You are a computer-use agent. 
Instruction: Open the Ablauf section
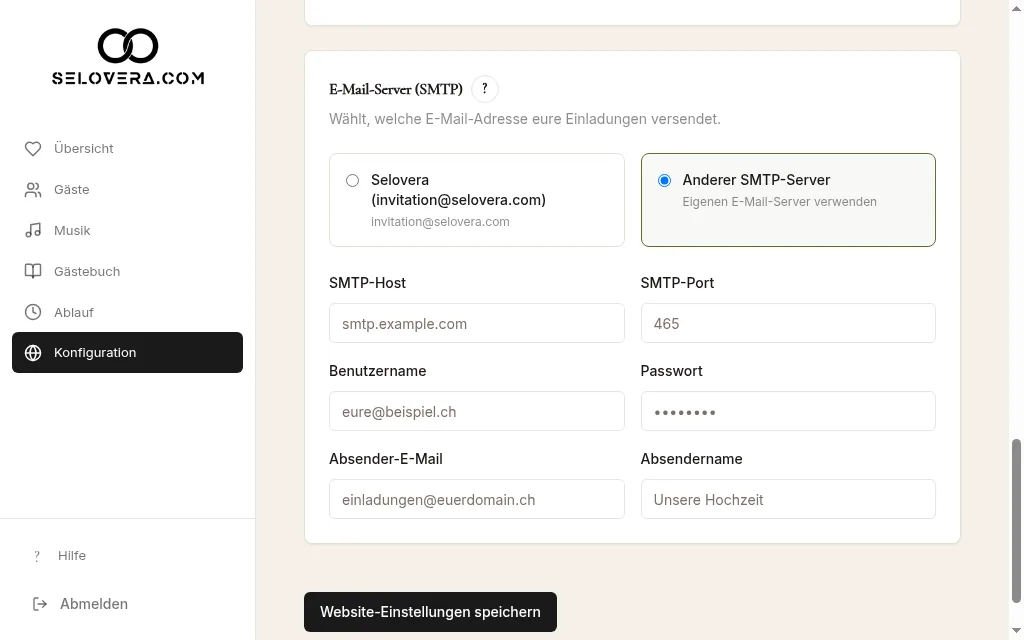pos(127,312)
